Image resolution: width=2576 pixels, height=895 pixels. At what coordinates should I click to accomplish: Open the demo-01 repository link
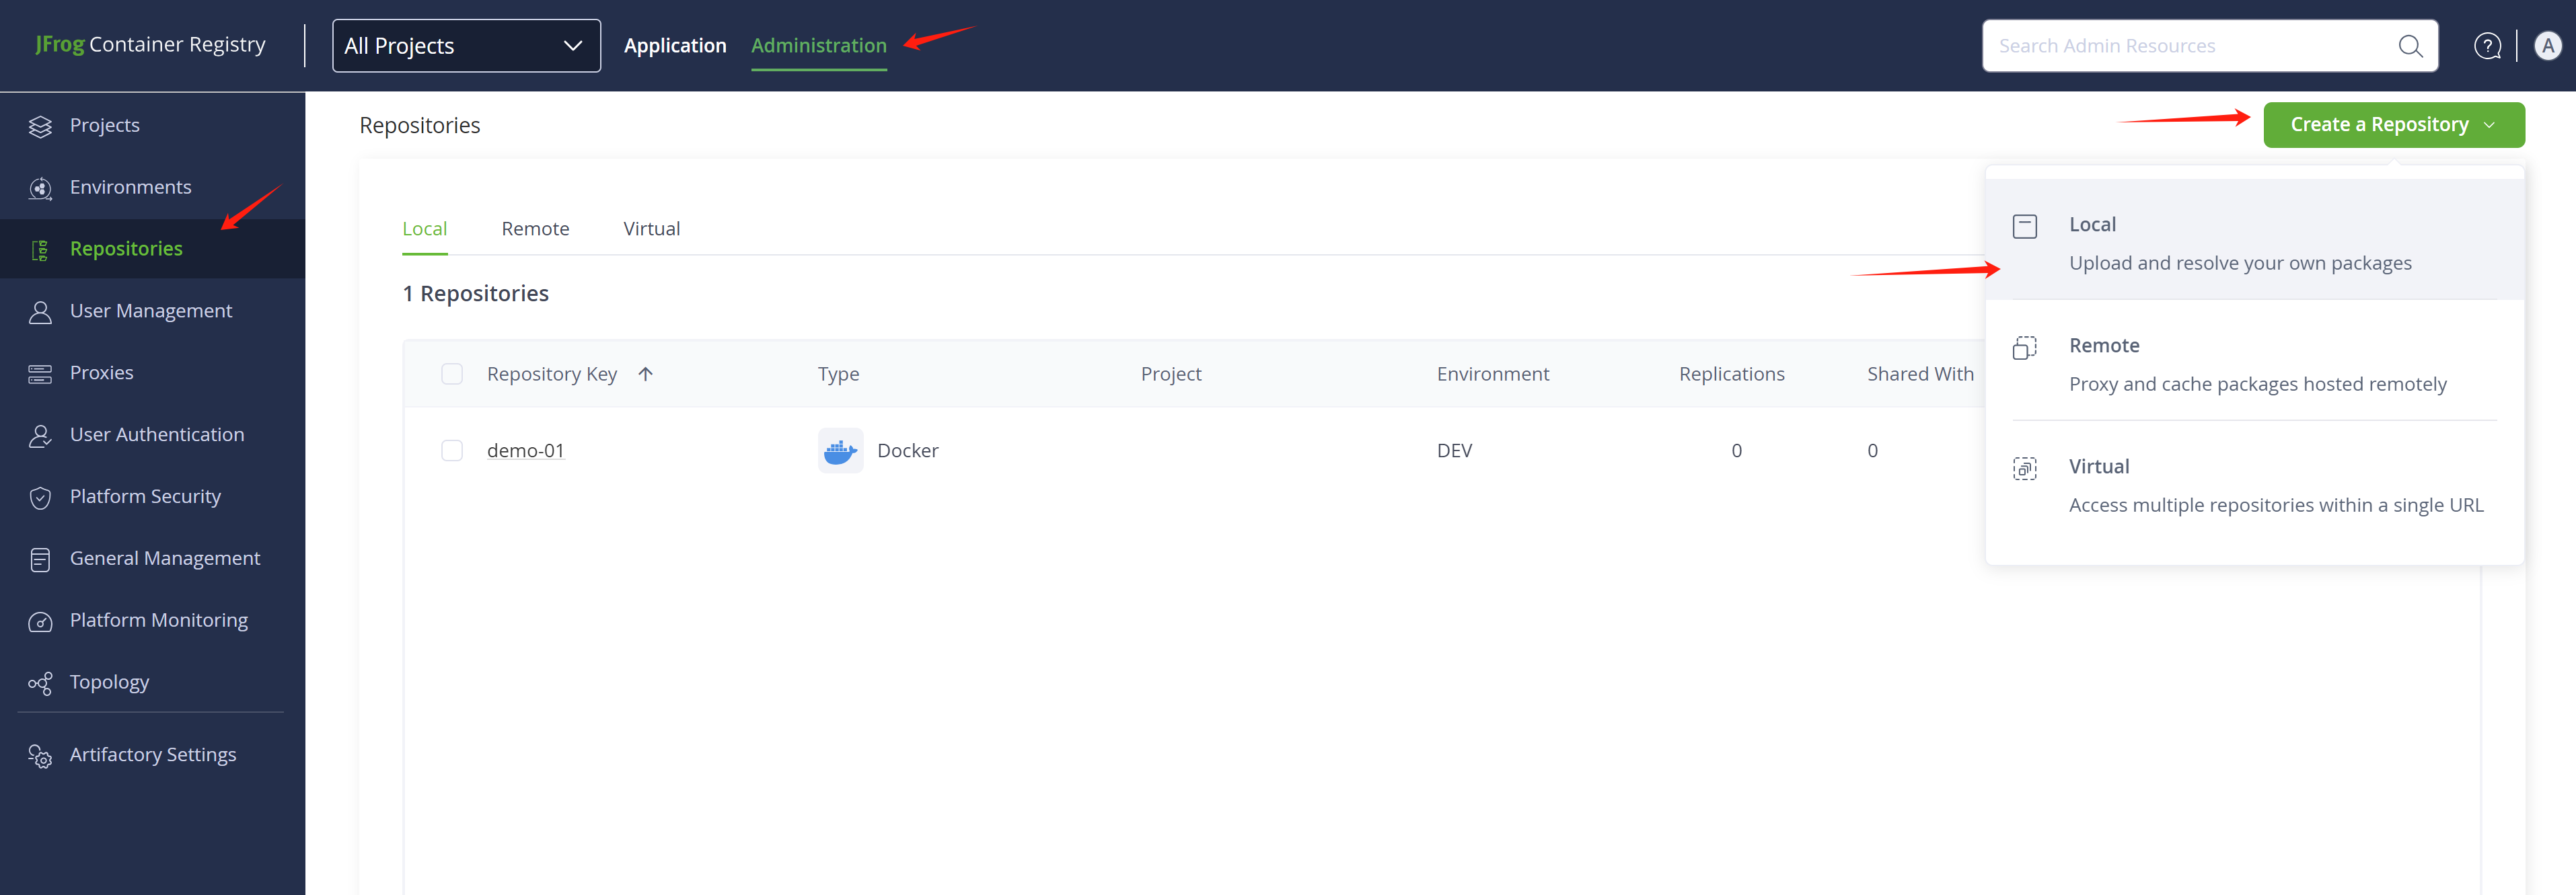pyautogui.click(x=525, y=451)
